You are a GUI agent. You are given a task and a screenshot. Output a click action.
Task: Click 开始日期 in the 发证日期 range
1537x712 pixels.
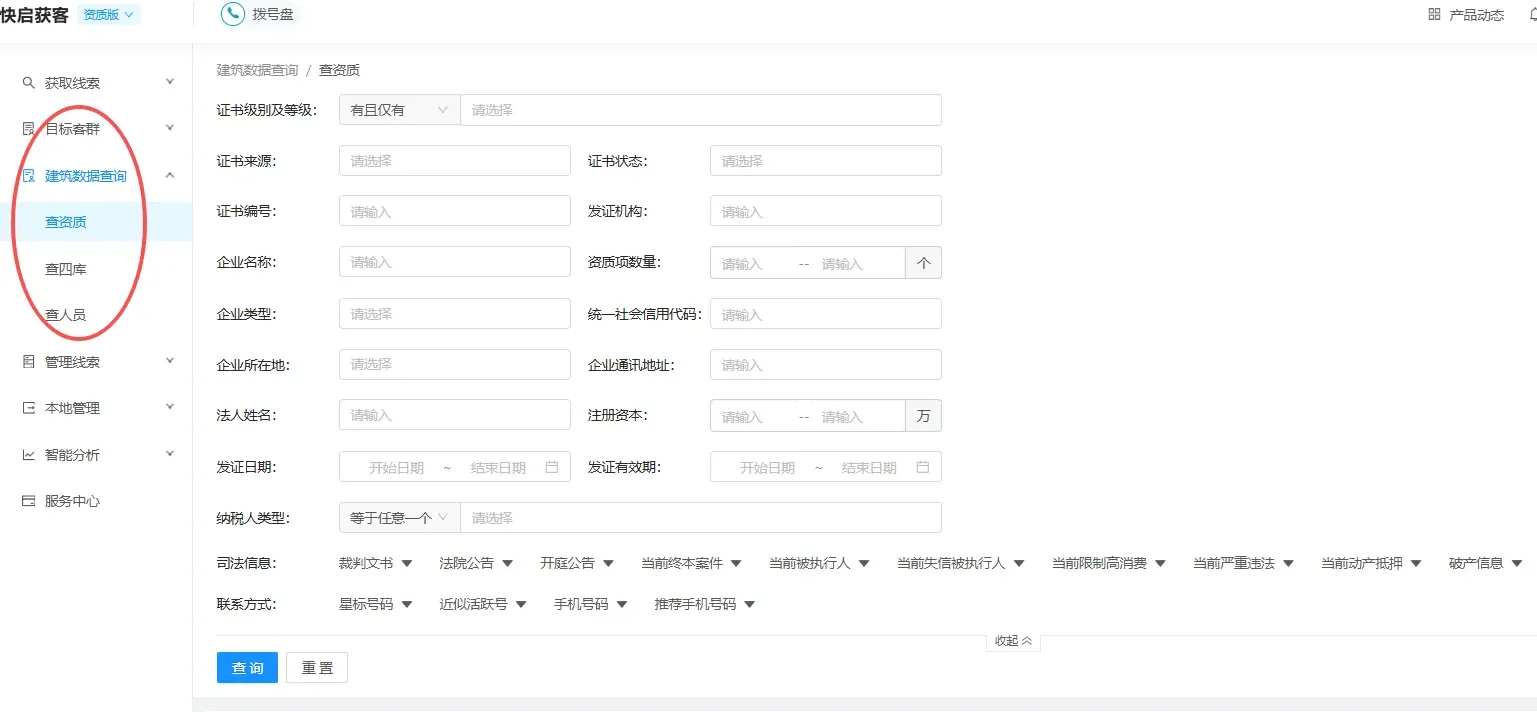[397, 467]
